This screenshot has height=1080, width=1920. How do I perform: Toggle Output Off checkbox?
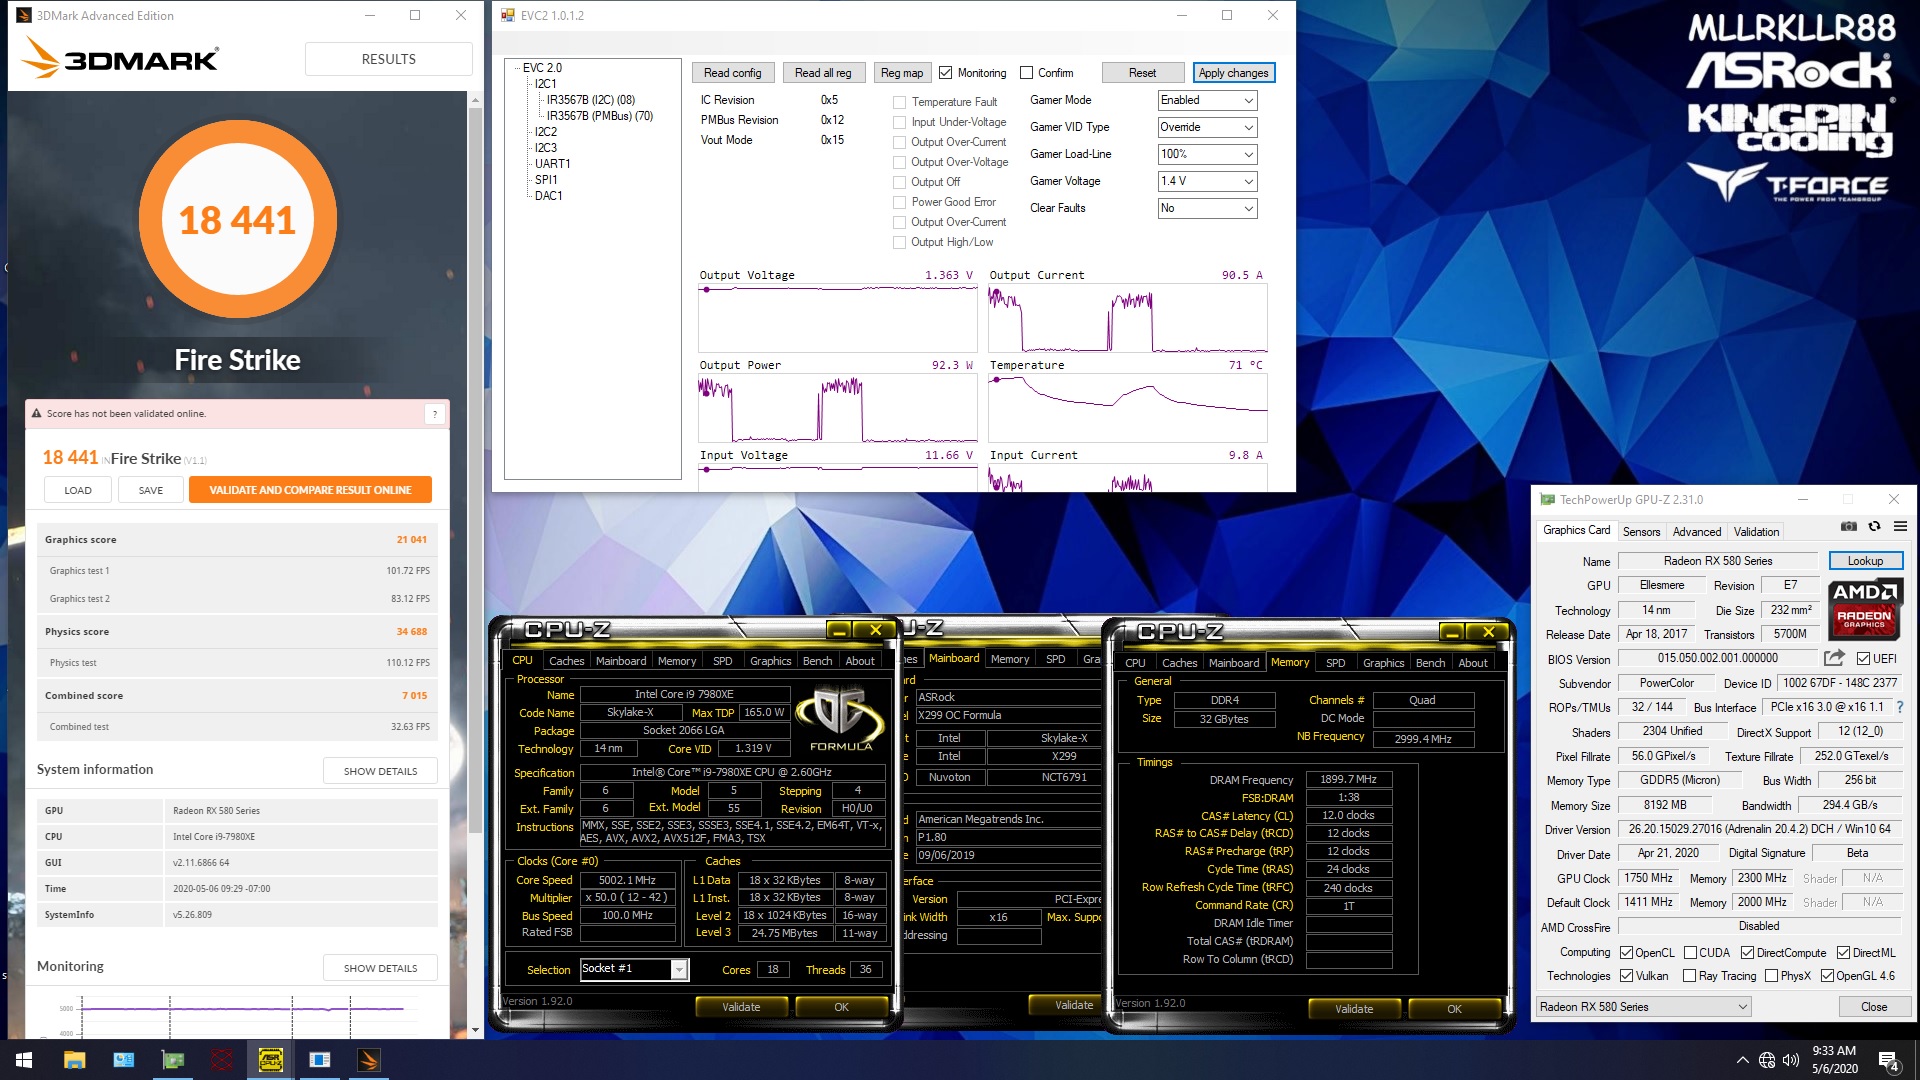coord(899,182)
